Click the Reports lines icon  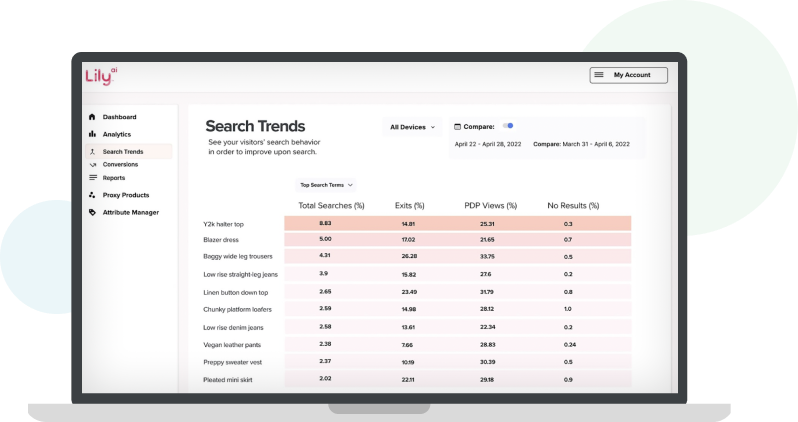click(x=93, y=178)
